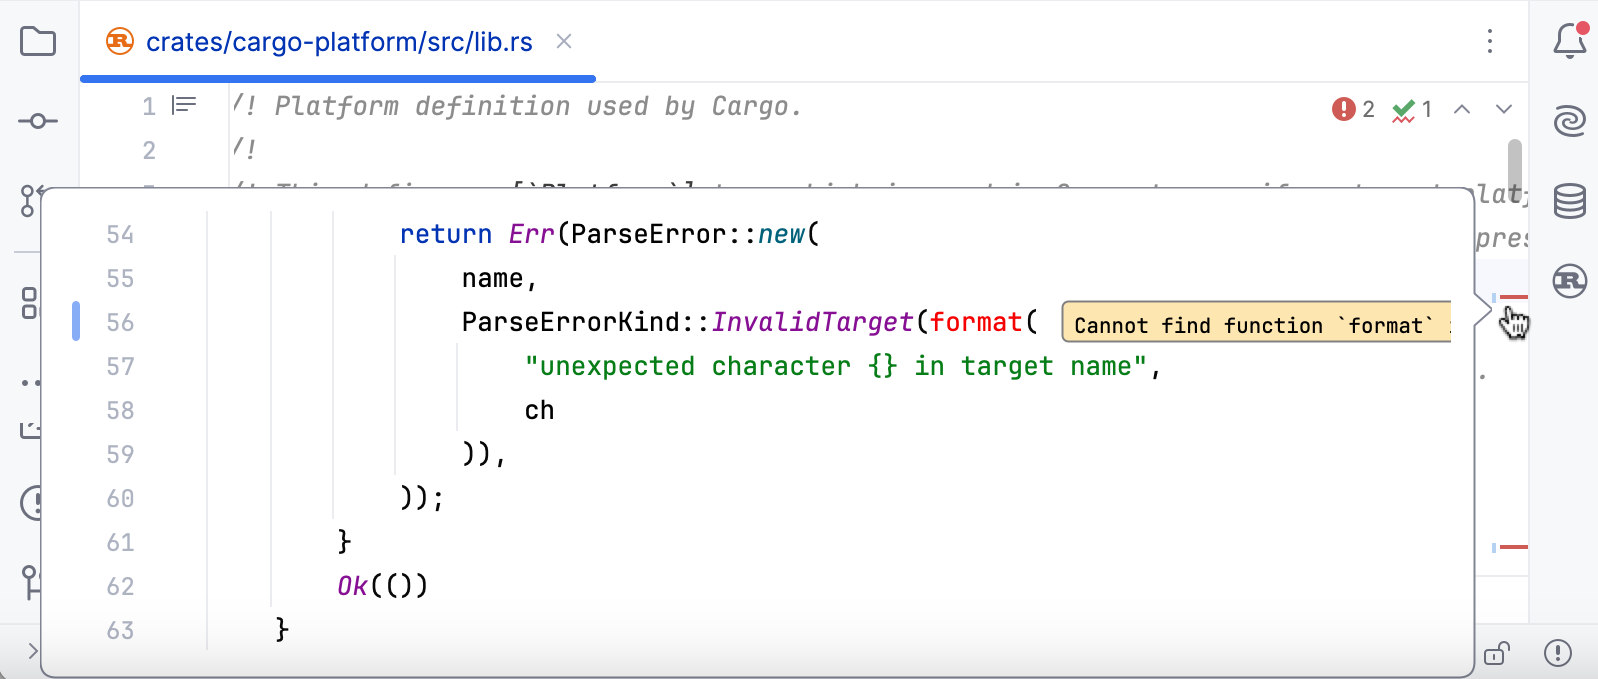1598x679 pixels.
Task: Open the editor kebab options menu
Action: [1491, 41]
